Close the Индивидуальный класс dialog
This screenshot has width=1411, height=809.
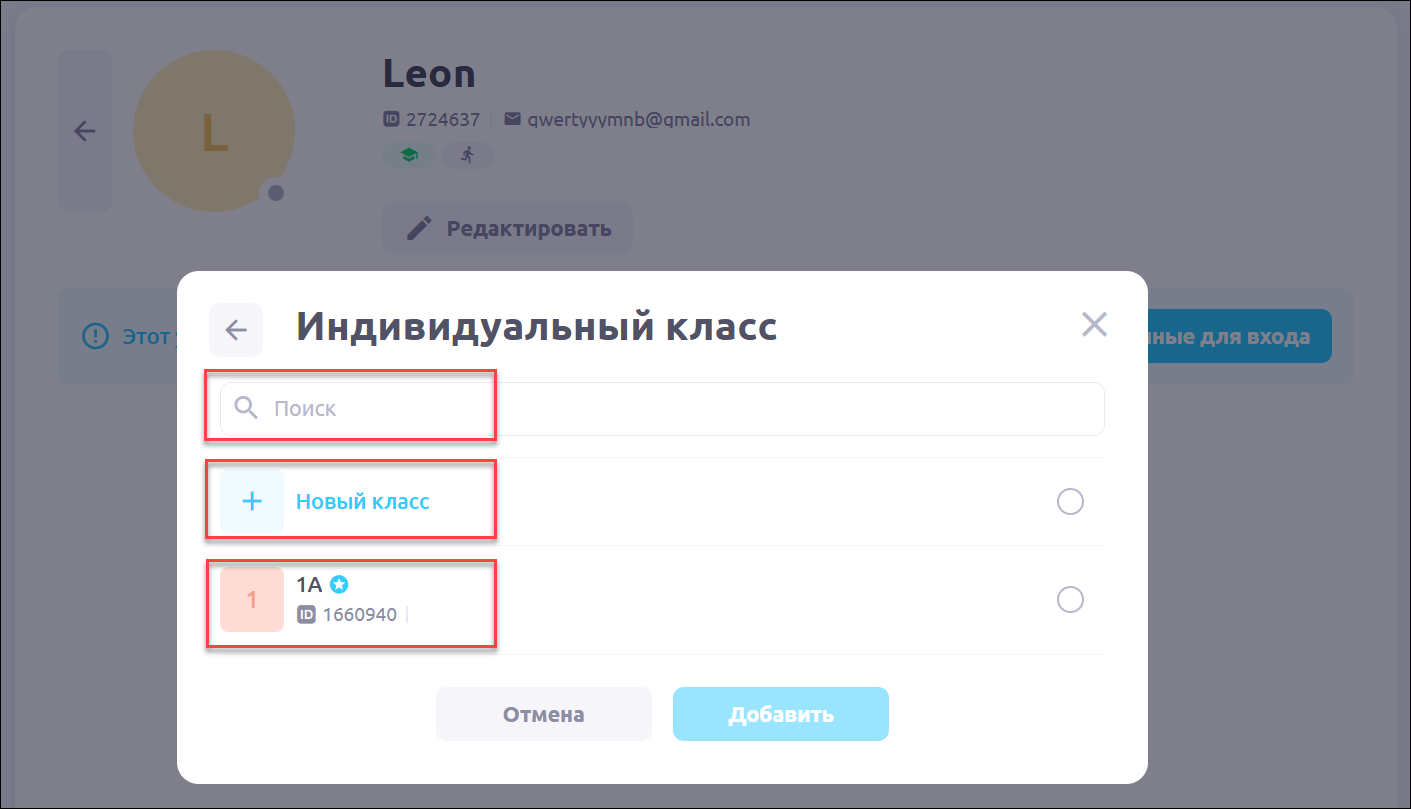point(1094,324)
